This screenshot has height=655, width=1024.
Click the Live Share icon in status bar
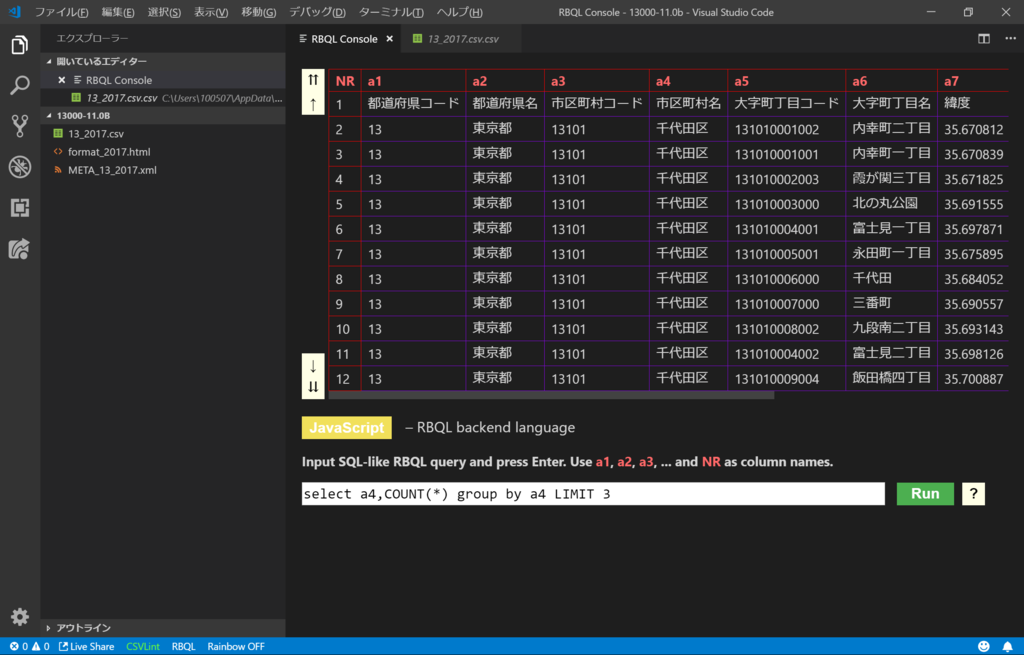(x=86, y=646)
